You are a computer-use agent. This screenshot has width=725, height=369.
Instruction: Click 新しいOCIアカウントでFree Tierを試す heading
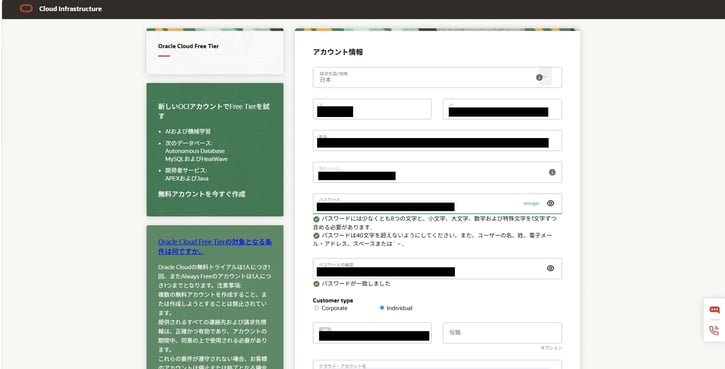point(214,111)
